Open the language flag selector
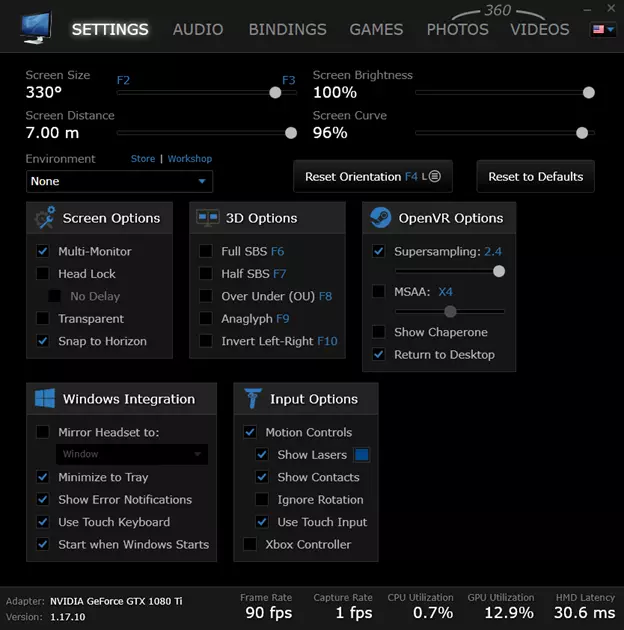Image resolution: width=624 pixels, height=630 pixels. [603, 29]
